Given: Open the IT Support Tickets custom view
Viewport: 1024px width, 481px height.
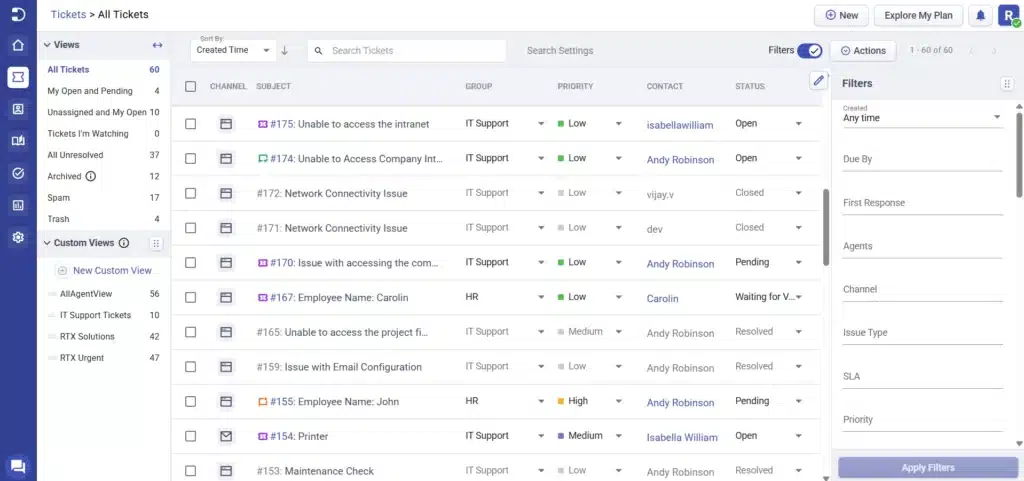Looking at the screenshot, I should (103, 315).
